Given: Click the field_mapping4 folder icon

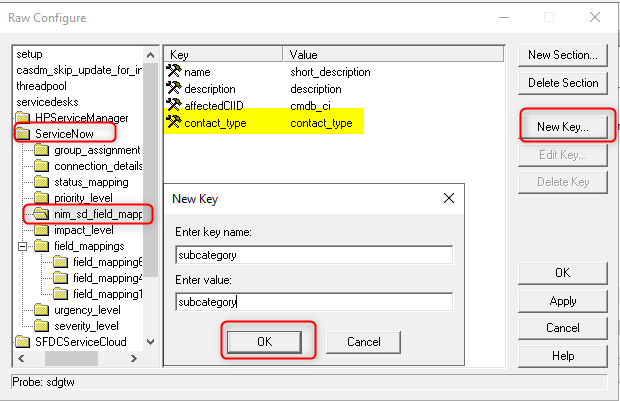Looking at the screenshot, I should [60, 278].
